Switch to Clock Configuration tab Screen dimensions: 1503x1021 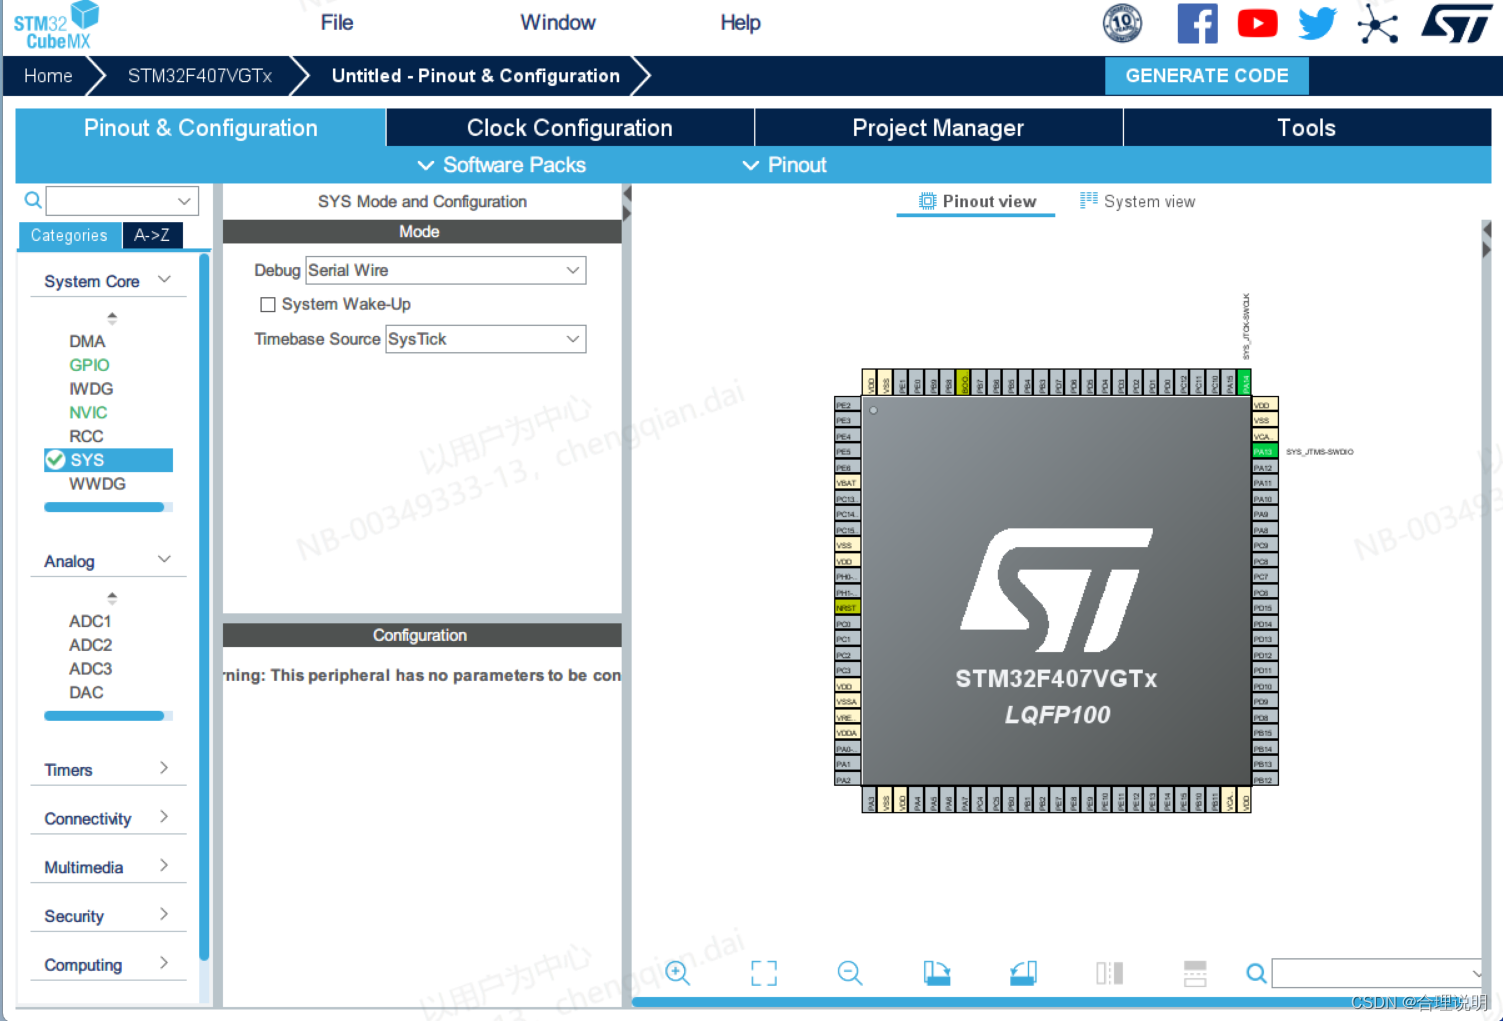click(570, 128)
